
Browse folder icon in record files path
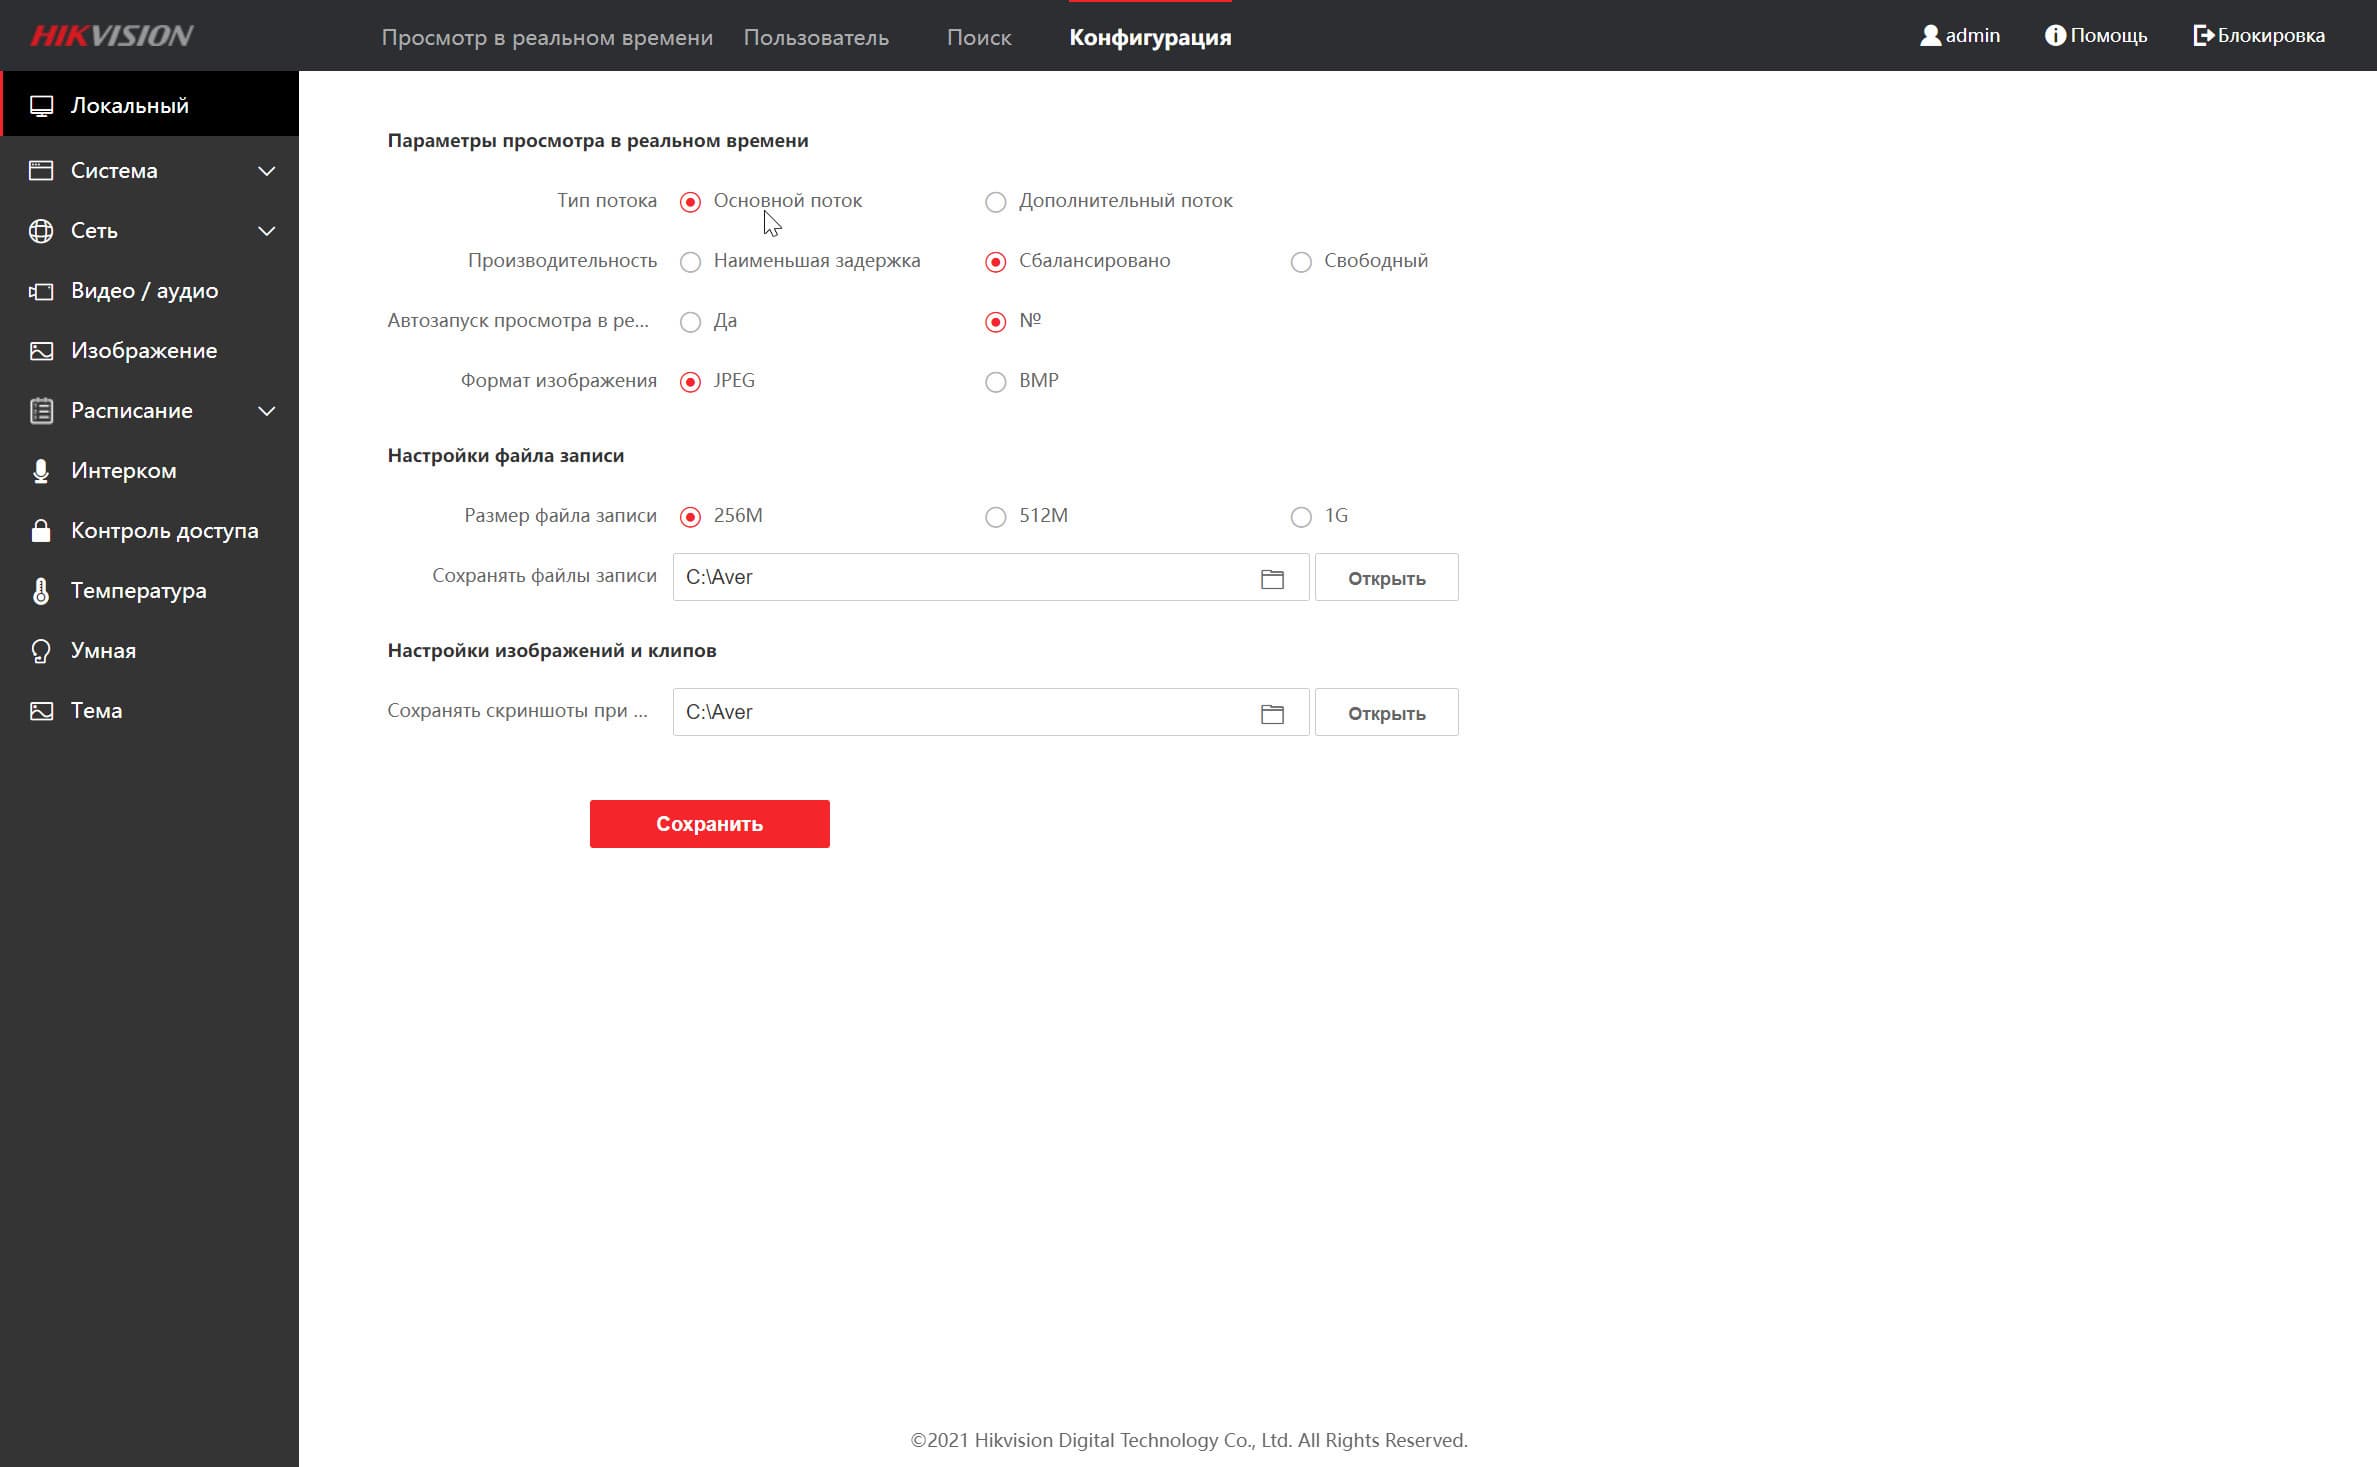1272,578
